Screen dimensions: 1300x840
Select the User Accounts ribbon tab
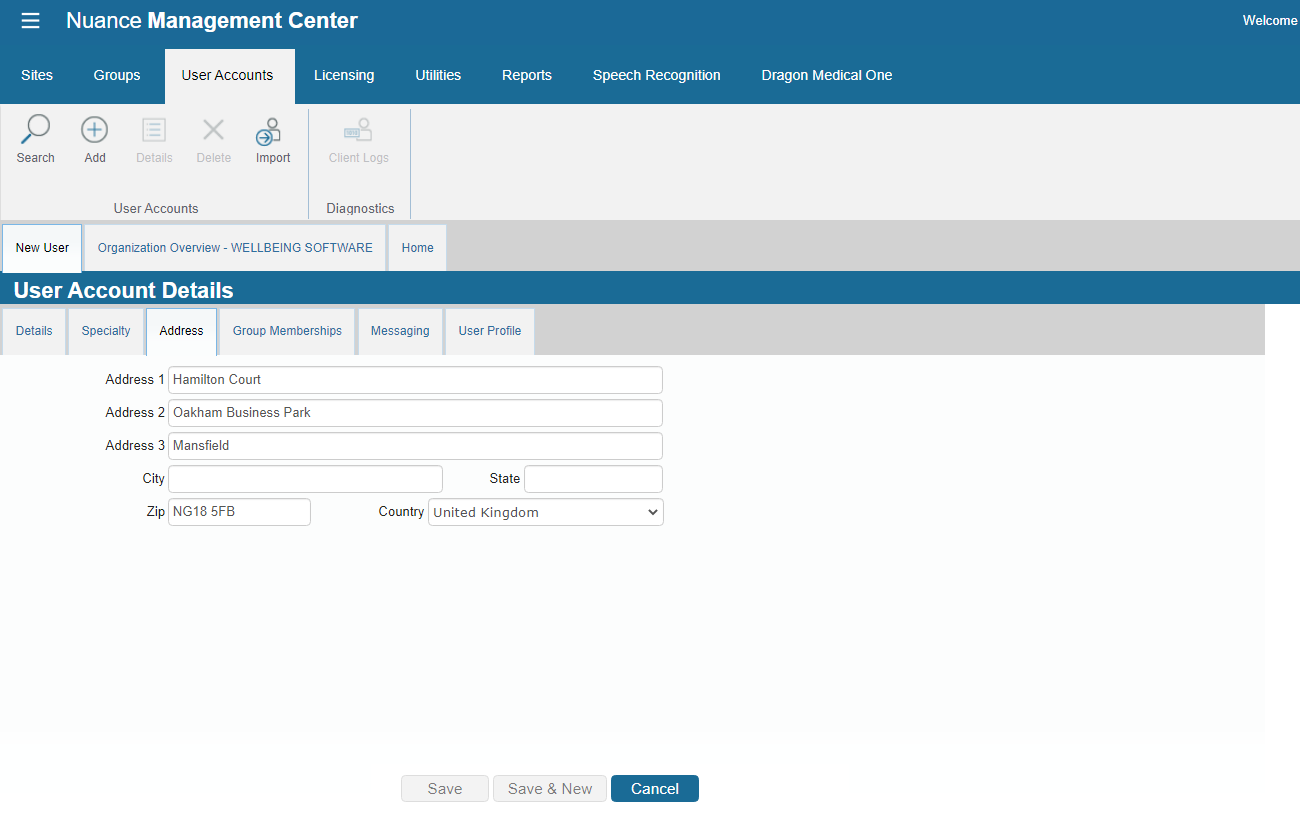[228, 76]
